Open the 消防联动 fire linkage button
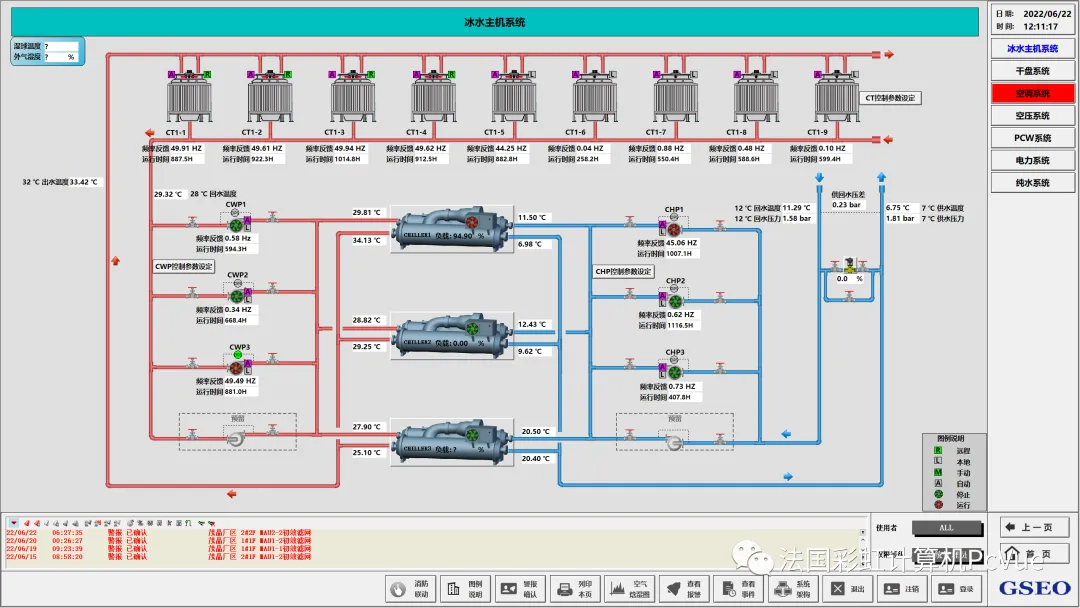This screenshot has width=1080, height=608. [x=410, y=589]
